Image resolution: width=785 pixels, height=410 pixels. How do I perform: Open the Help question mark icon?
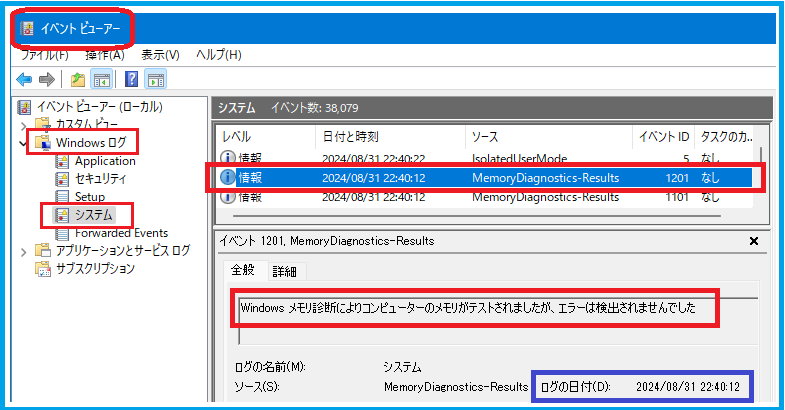pyautogui.click(x=131, y=79)
